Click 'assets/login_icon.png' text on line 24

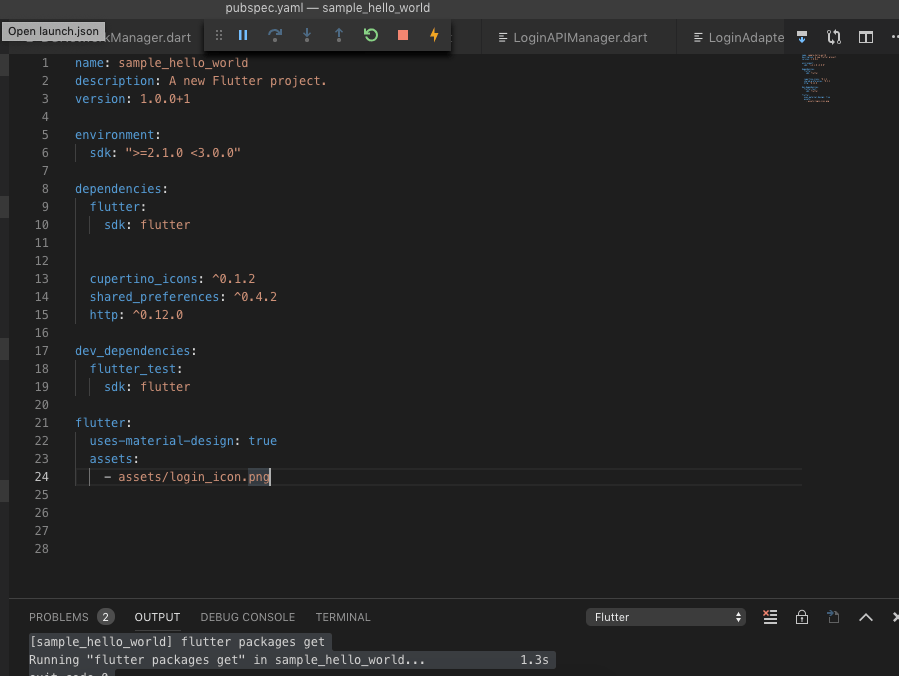(194, 476)
